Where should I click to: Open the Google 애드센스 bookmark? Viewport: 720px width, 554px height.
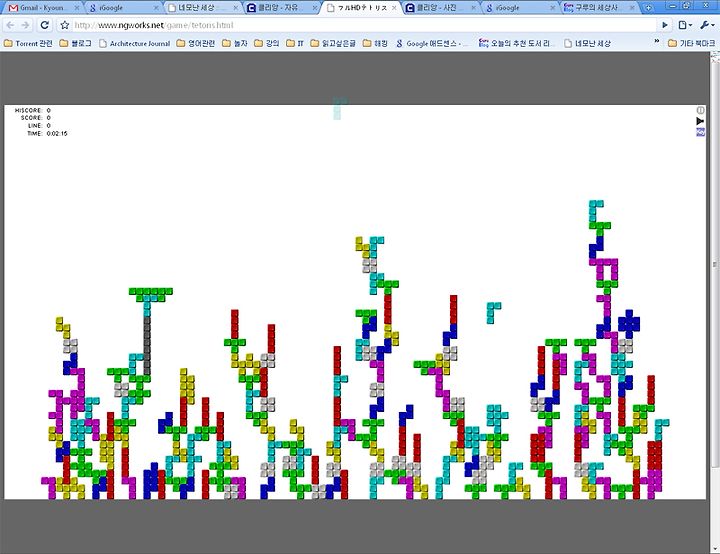433,43
